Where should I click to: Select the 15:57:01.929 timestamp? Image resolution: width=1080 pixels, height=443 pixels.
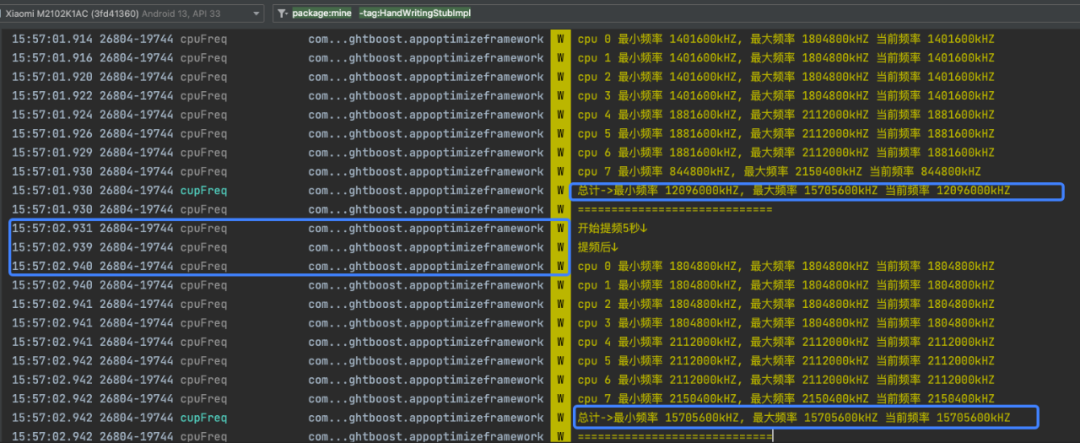coord(53,152)
